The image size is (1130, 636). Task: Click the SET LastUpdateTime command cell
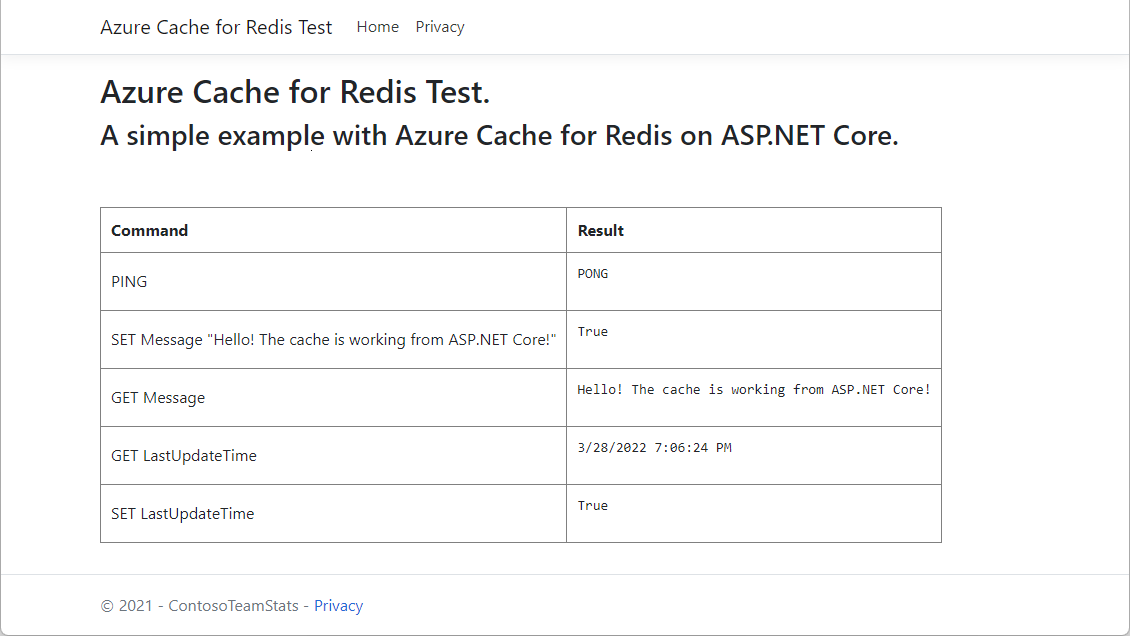pyautogui.click(x=183, y=513)
